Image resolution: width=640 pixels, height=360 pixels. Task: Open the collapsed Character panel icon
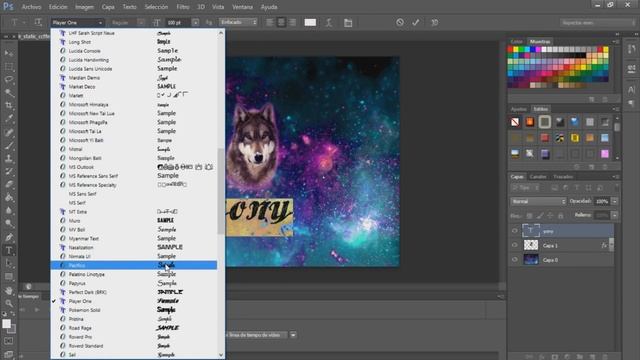coord(631,89)
